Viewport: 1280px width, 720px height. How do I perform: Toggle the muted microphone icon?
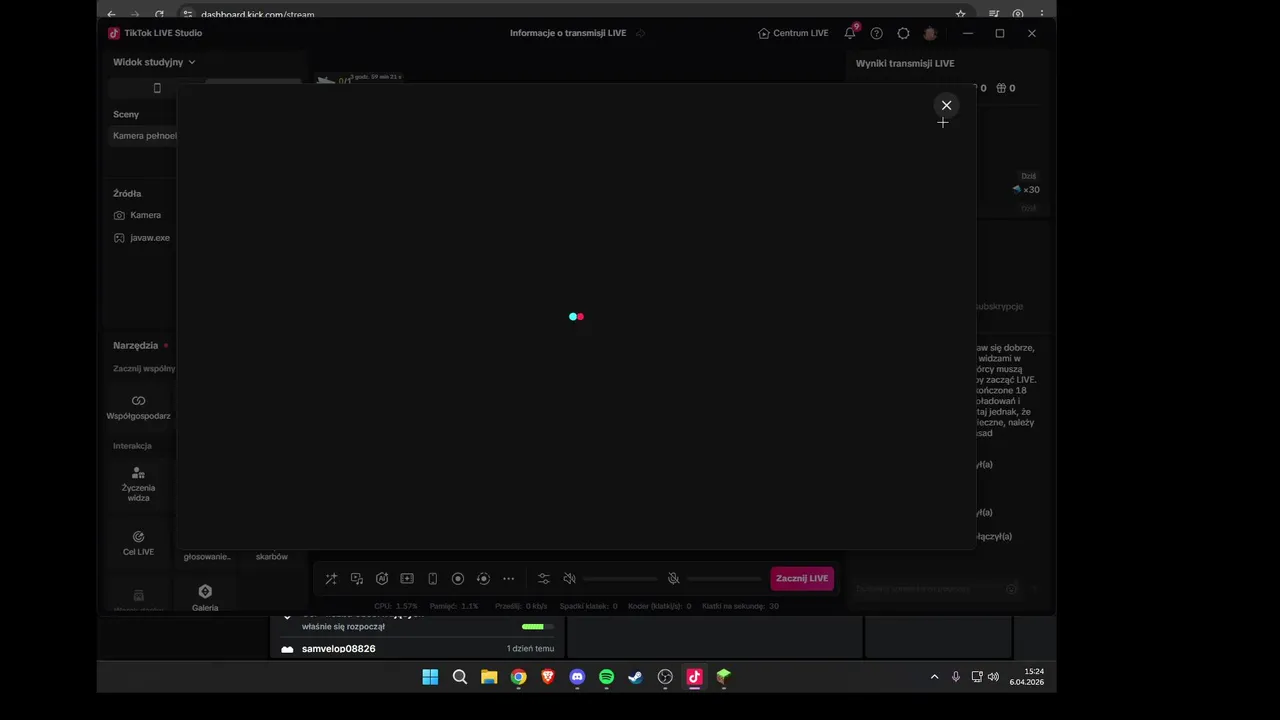(674, 578)
